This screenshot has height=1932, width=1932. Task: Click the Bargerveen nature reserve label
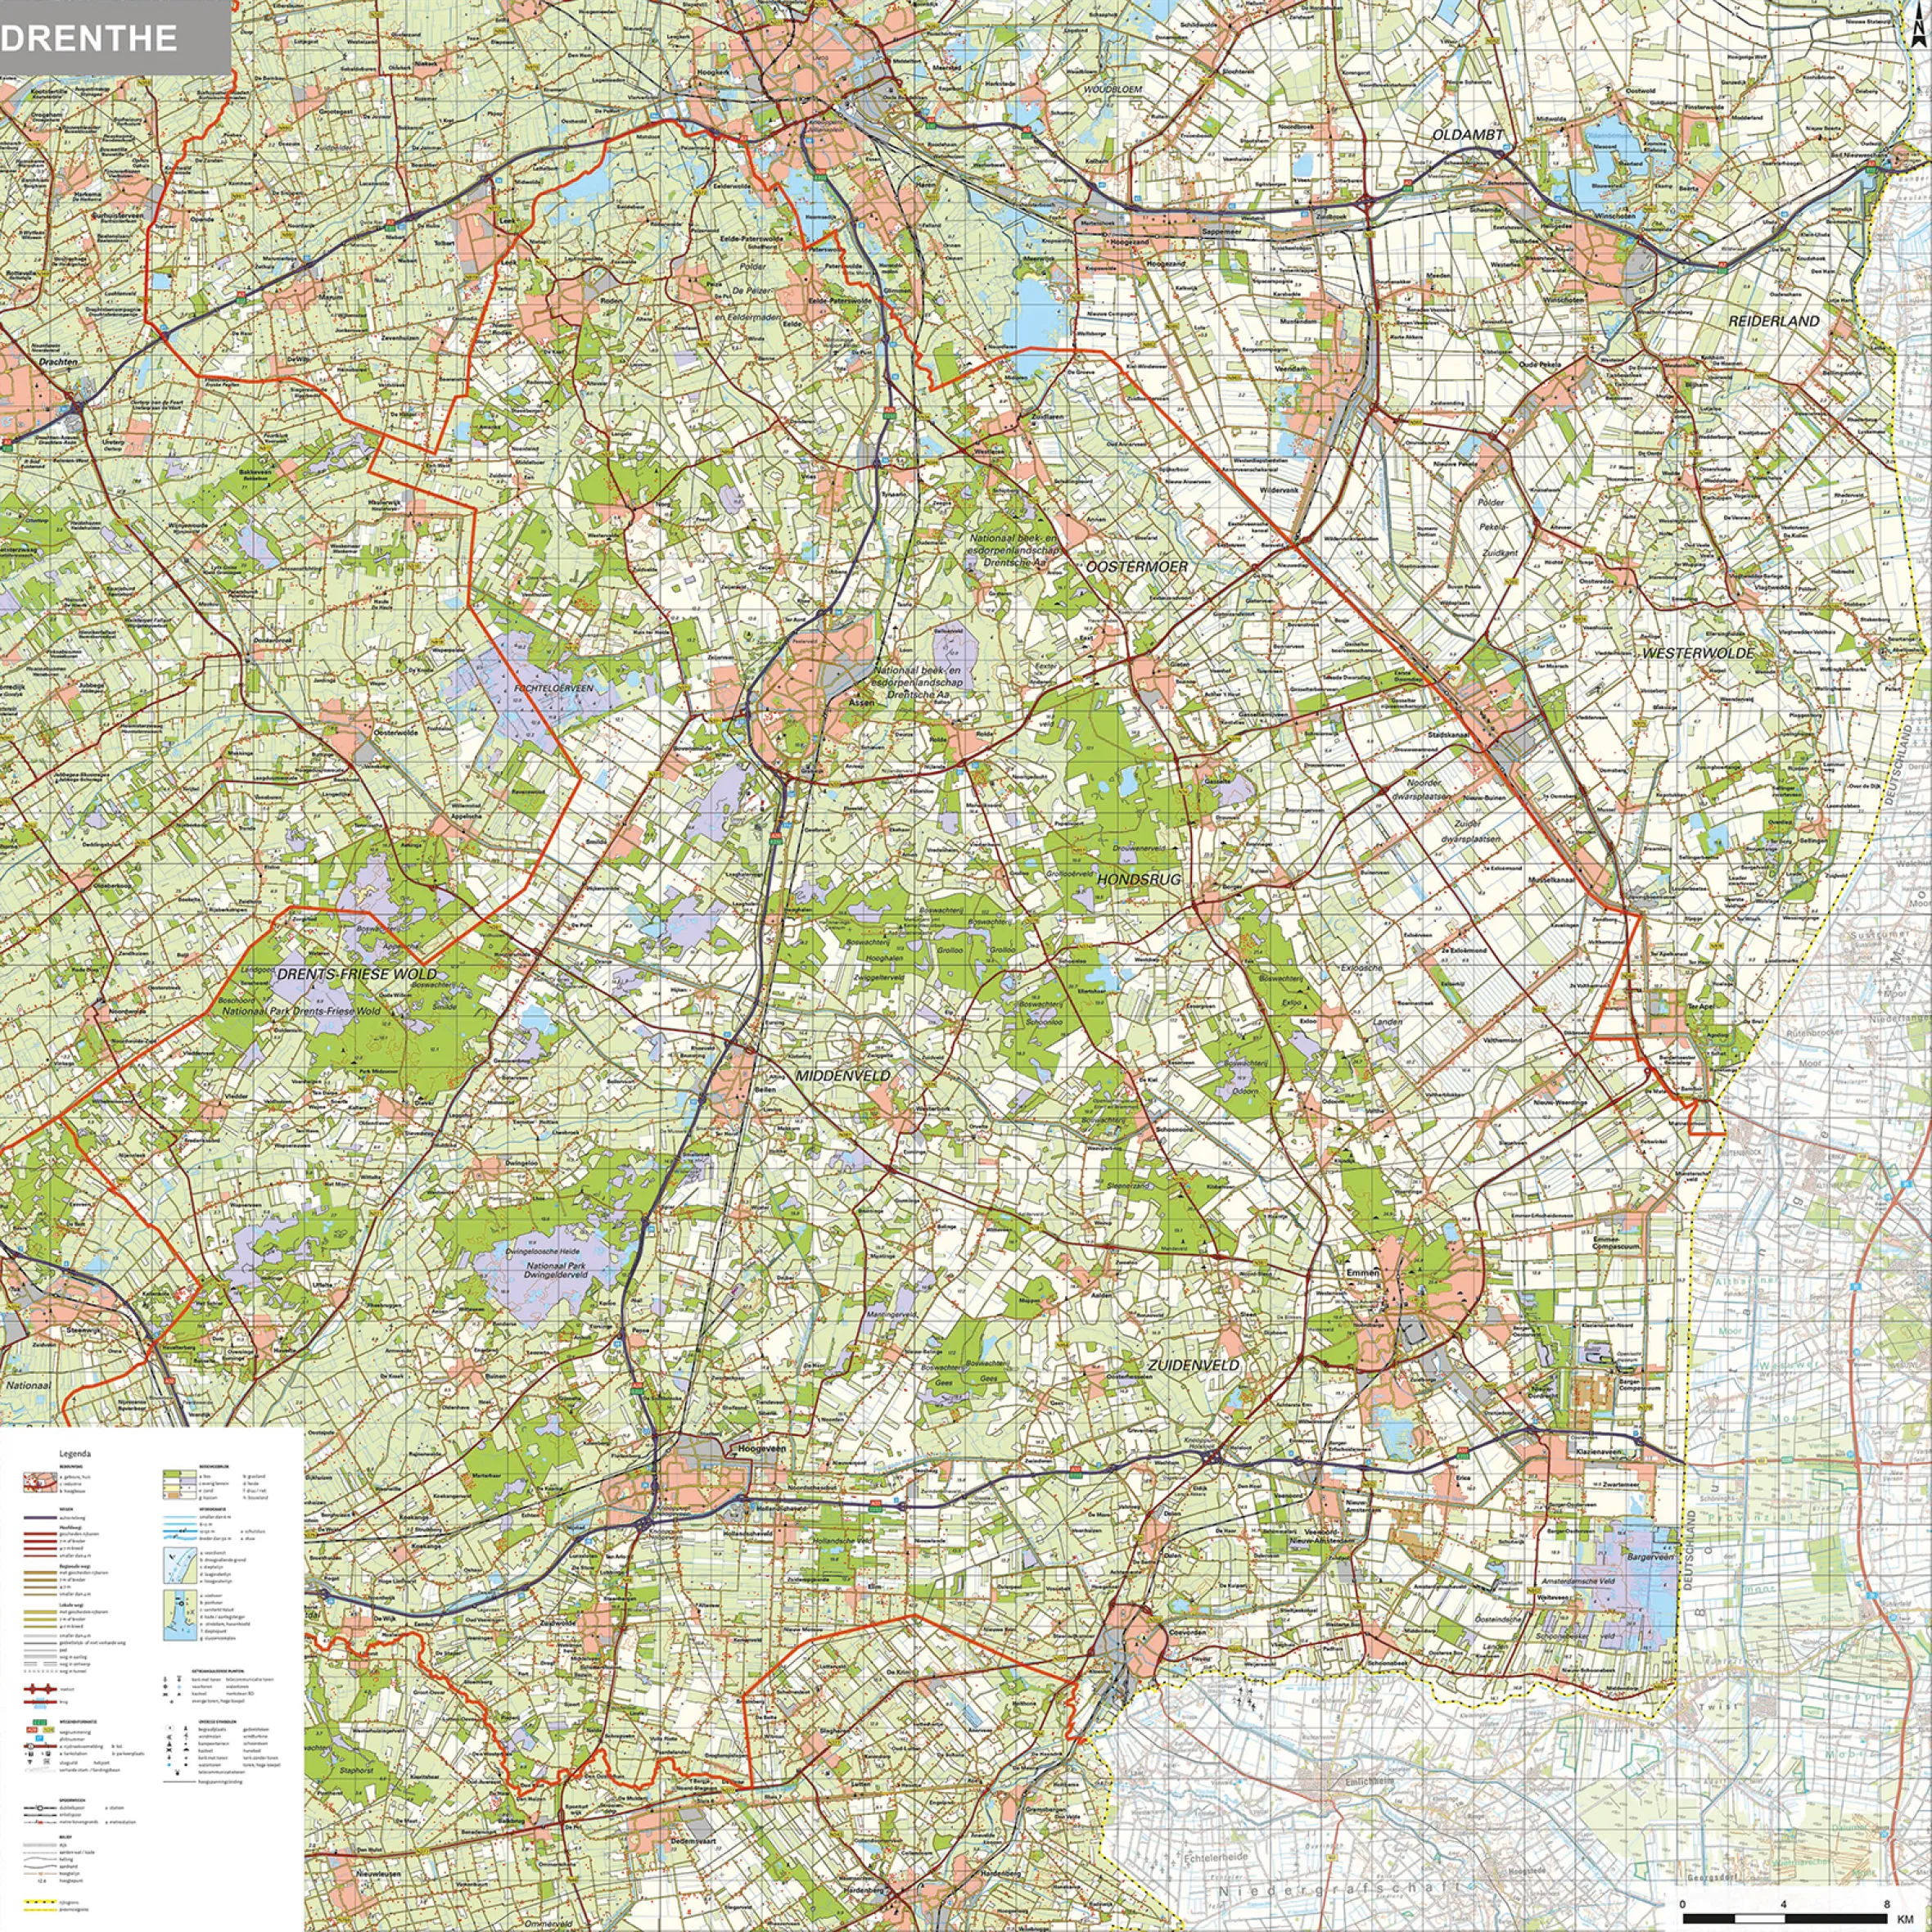point(1651,1558)
